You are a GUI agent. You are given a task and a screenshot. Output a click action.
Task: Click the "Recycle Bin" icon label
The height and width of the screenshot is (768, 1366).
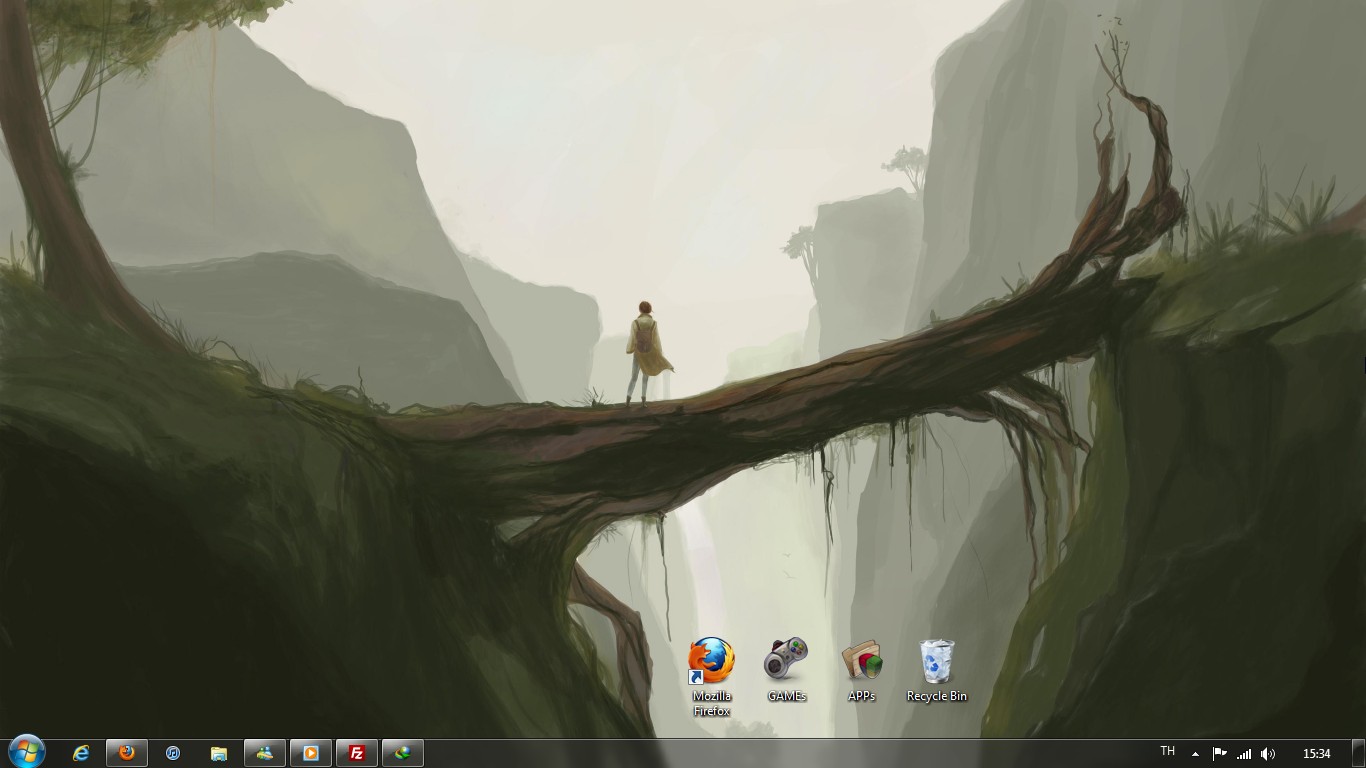tap(937, 696)
